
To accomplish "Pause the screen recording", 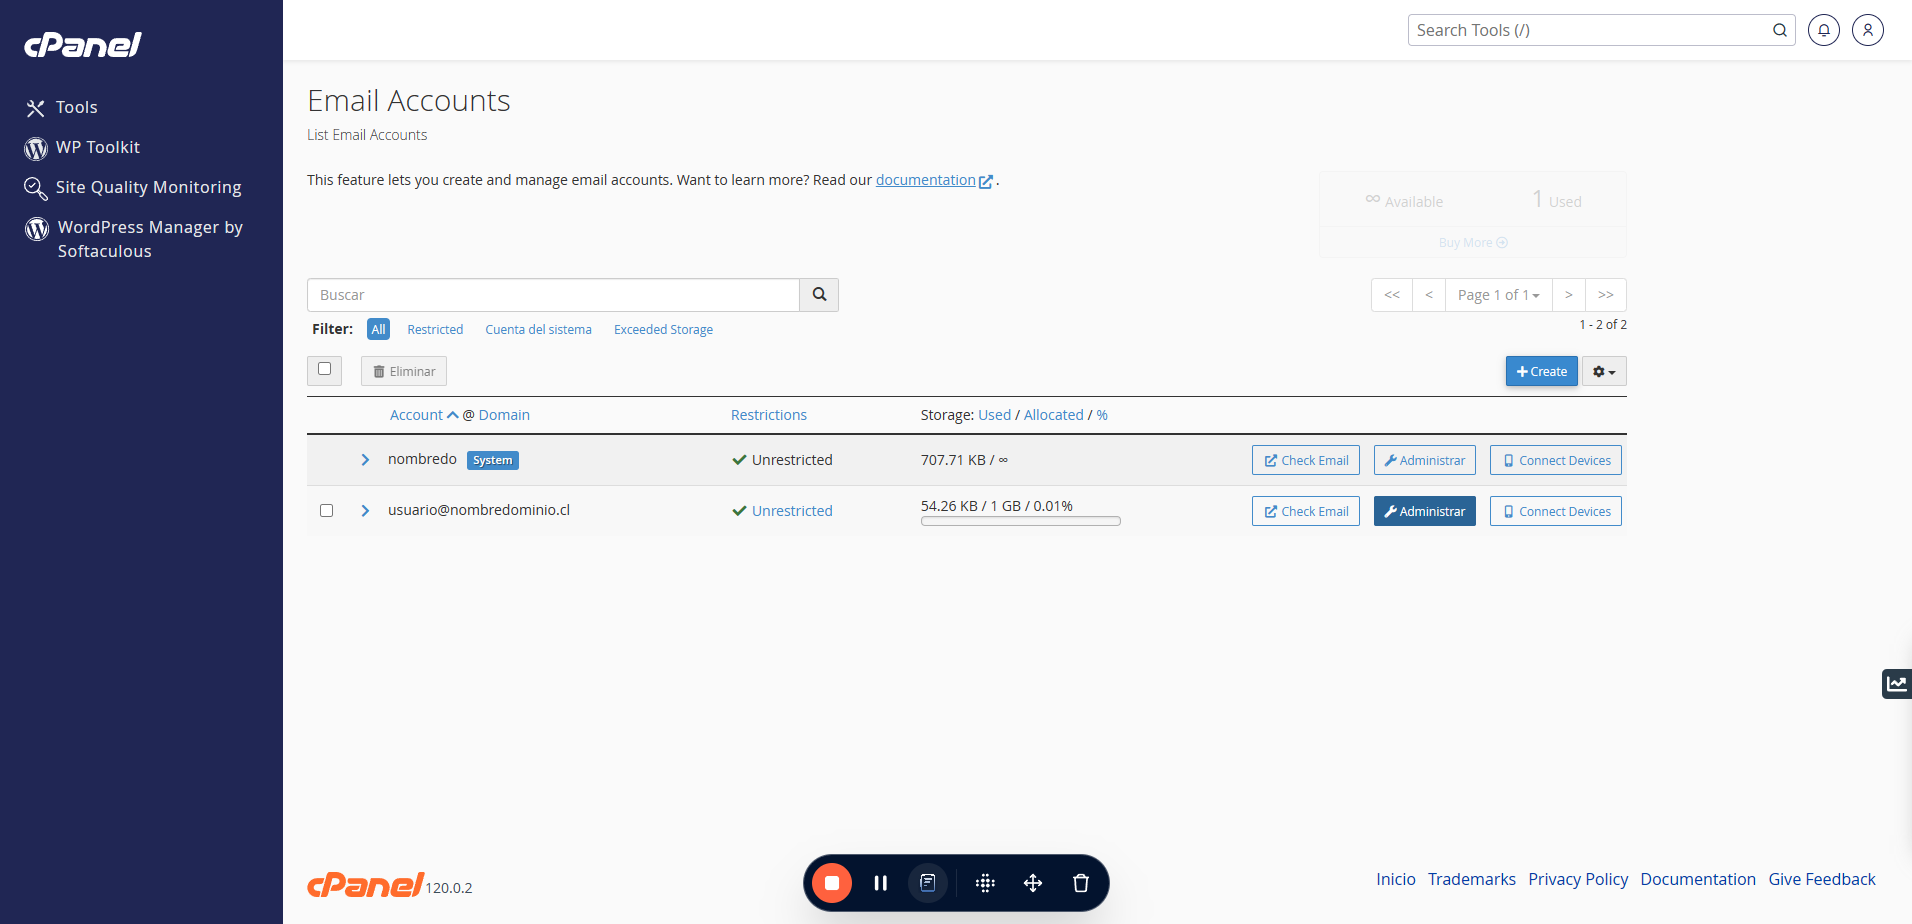I will click(x=880, y=883).
